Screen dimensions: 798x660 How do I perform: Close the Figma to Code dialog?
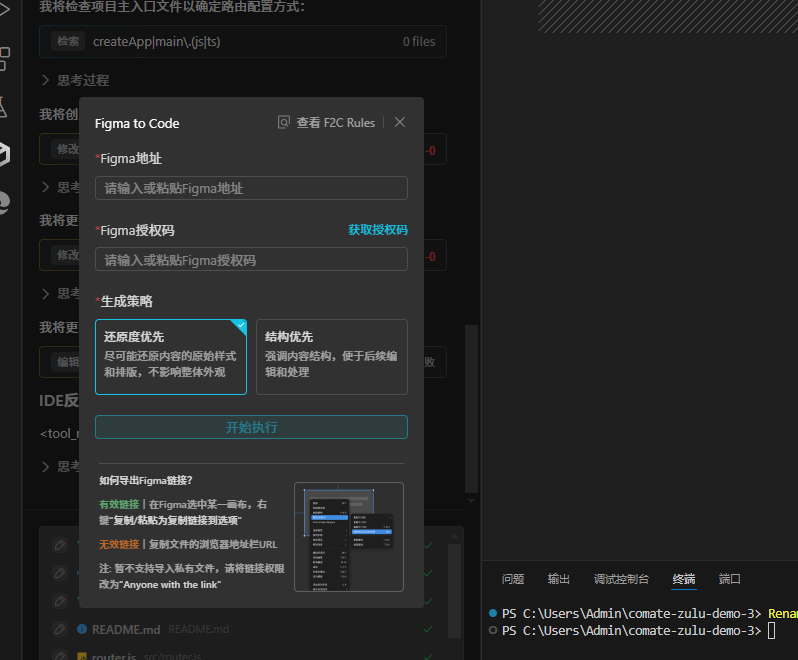coord(400,122)
